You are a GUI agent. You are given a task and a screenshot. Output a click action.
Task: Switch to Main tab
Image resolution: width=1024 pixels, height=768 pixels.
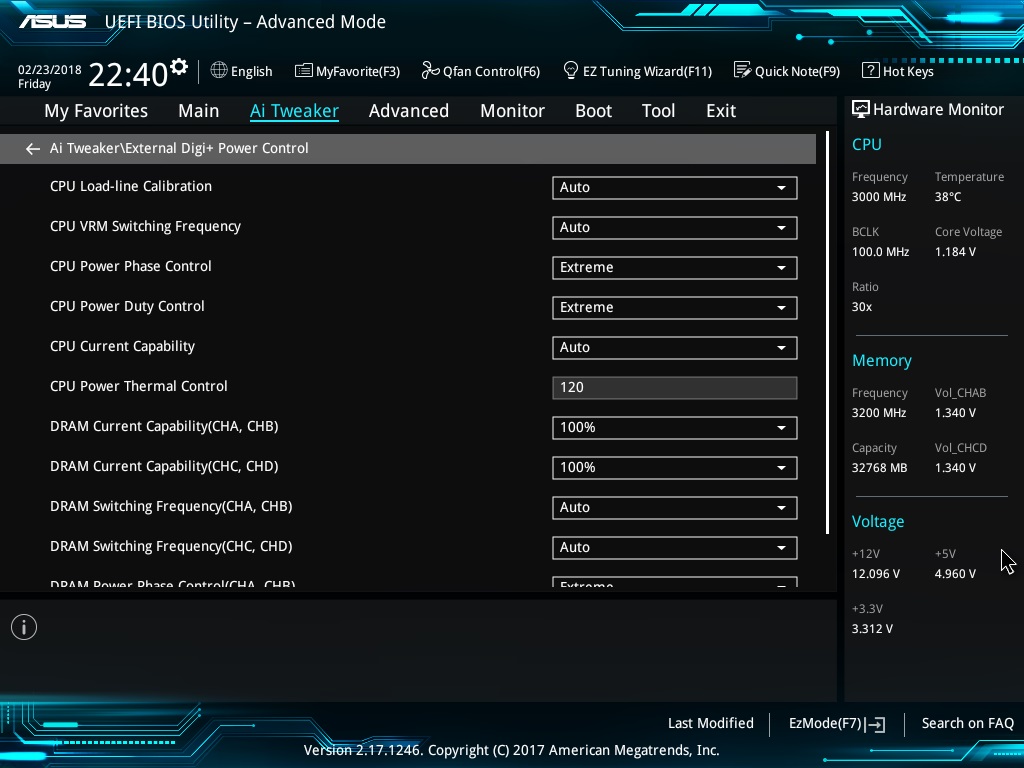coord(199,111)
